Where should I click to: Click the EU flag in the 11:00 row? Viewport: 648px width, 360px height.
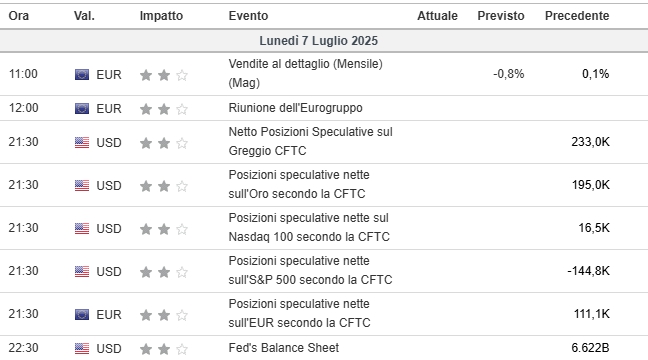pos(82,74)
